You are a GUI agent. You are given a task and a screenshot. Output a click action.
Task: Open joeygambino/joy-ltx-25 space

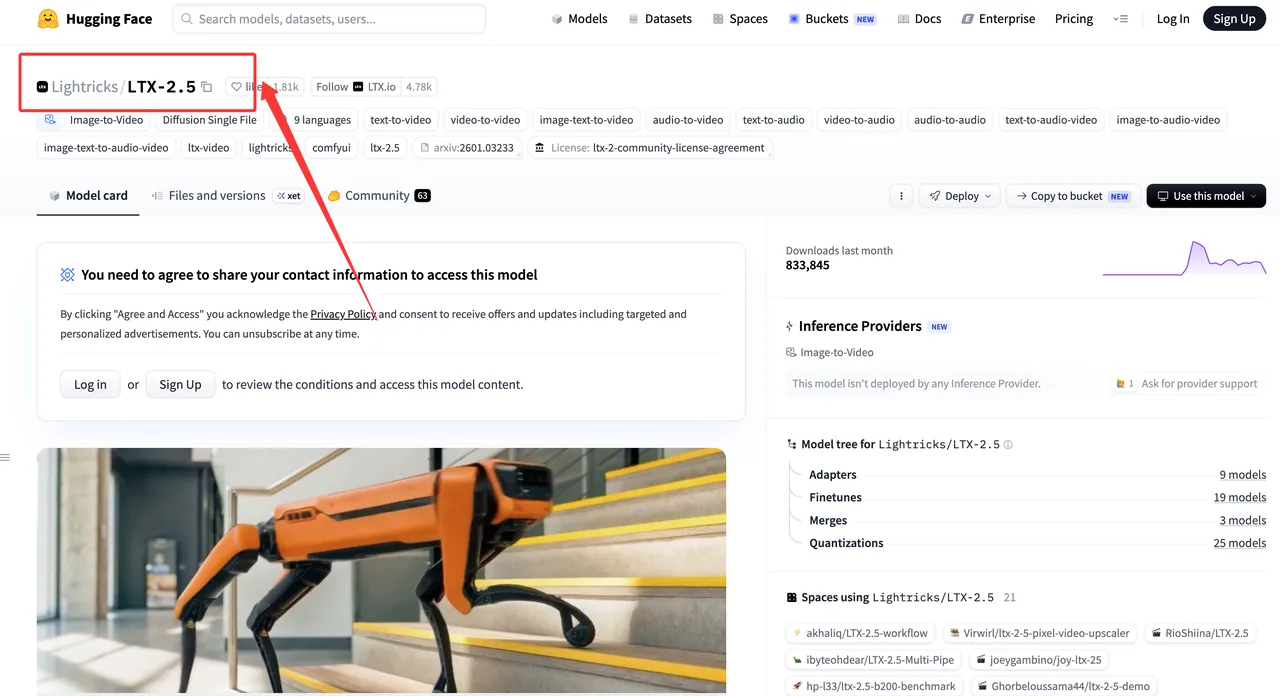click(1039, 660)
